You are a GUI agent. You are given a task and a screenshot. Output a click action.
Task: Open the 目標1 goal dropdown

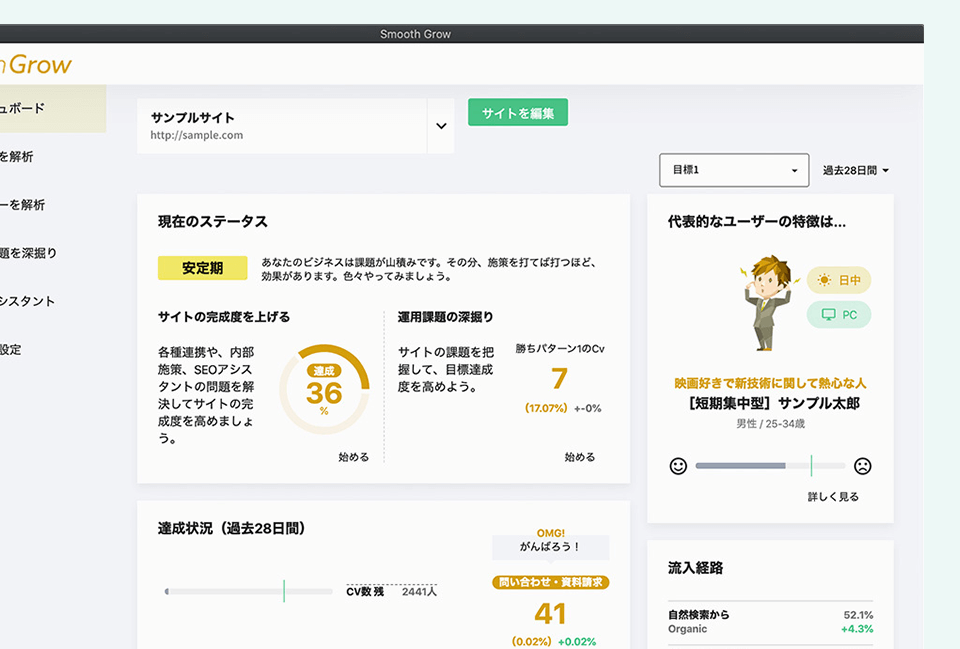734,170
